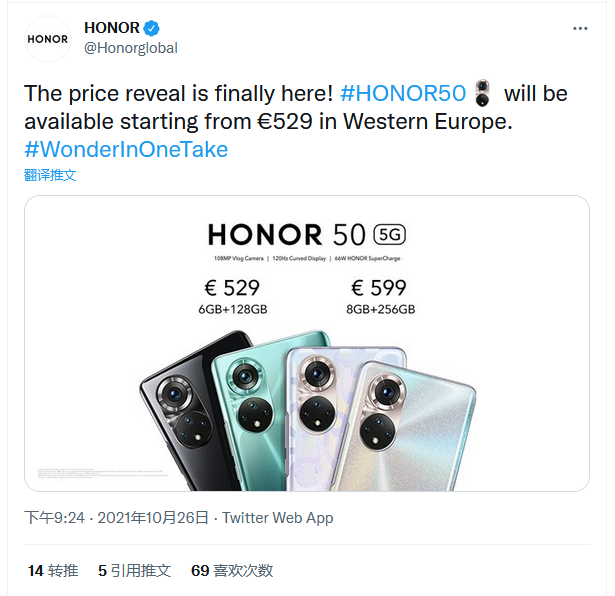Screen dimensions: 615x596
Task: View the 5 引用推文 quote tweets
Action: pos(135,571)
